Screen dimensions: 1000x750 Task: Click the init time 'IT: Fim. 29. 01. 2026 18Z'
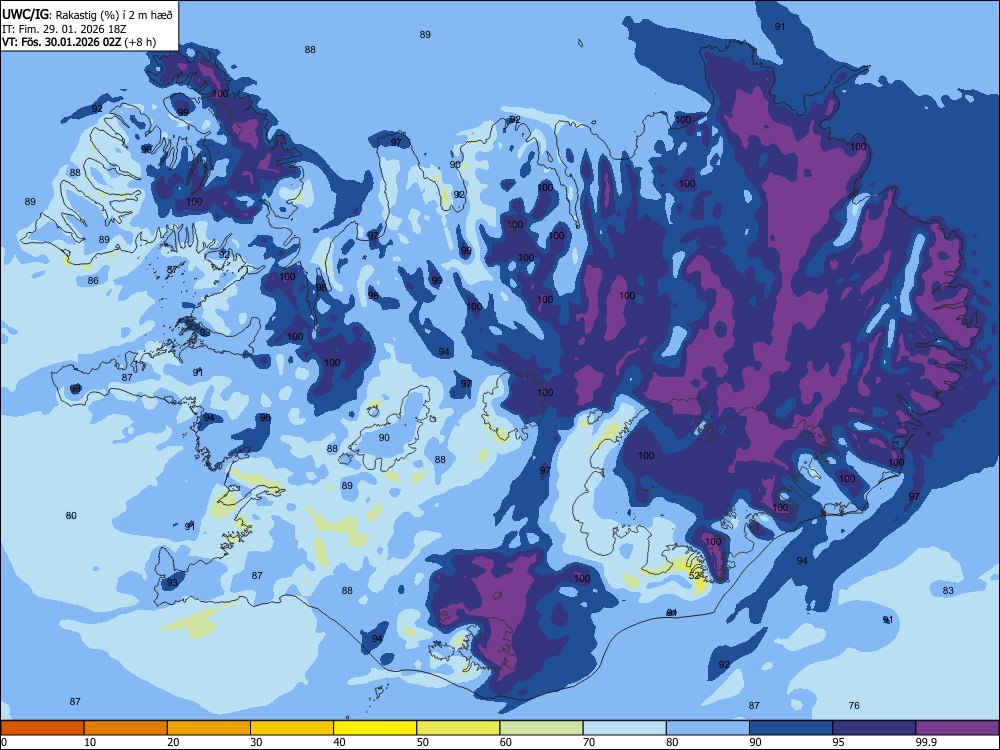point(64,29)
